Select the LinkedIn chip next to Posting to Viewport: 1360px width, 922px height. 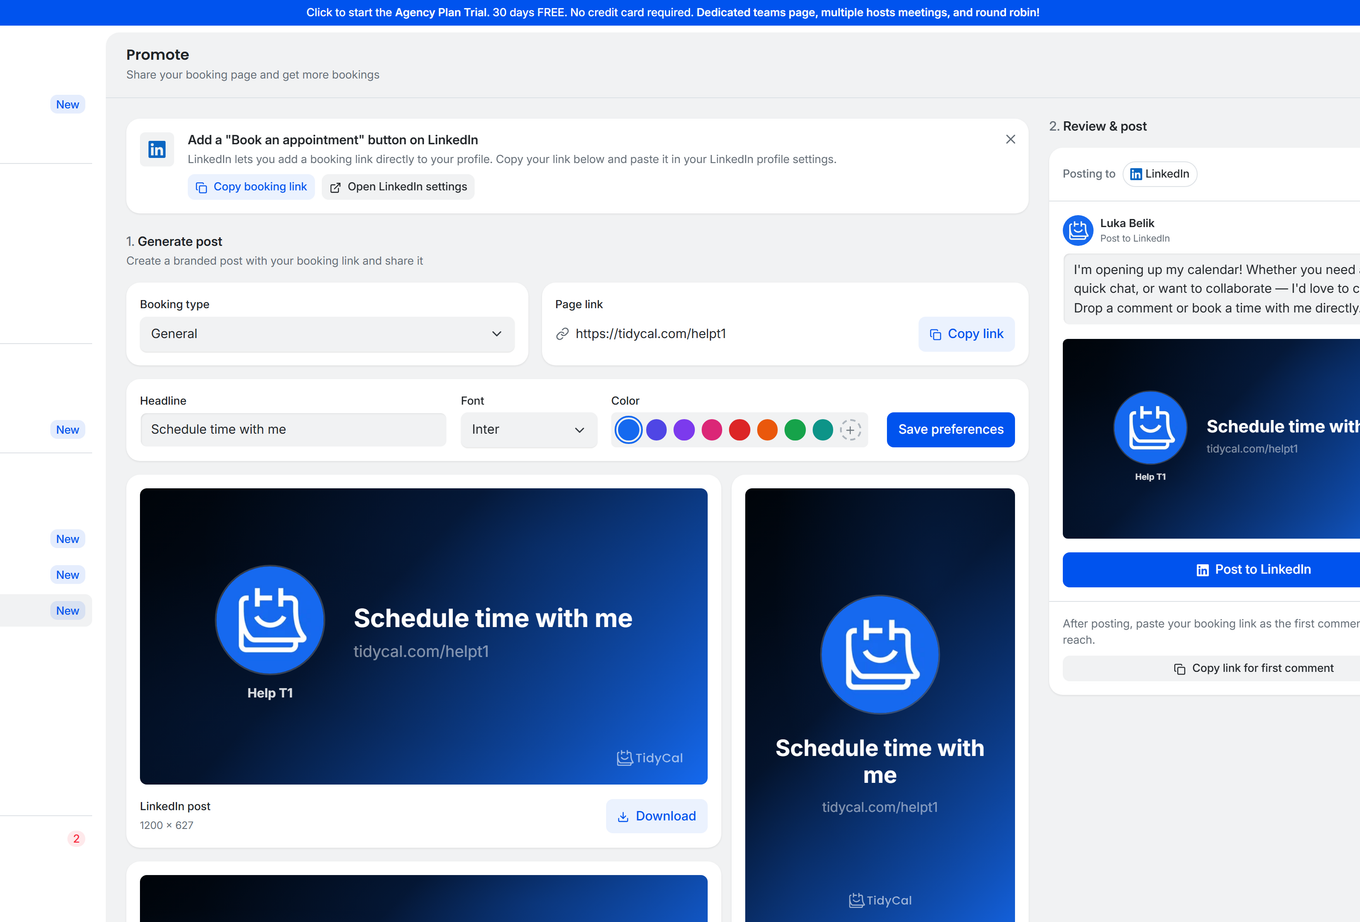[x=1160, y=174]
